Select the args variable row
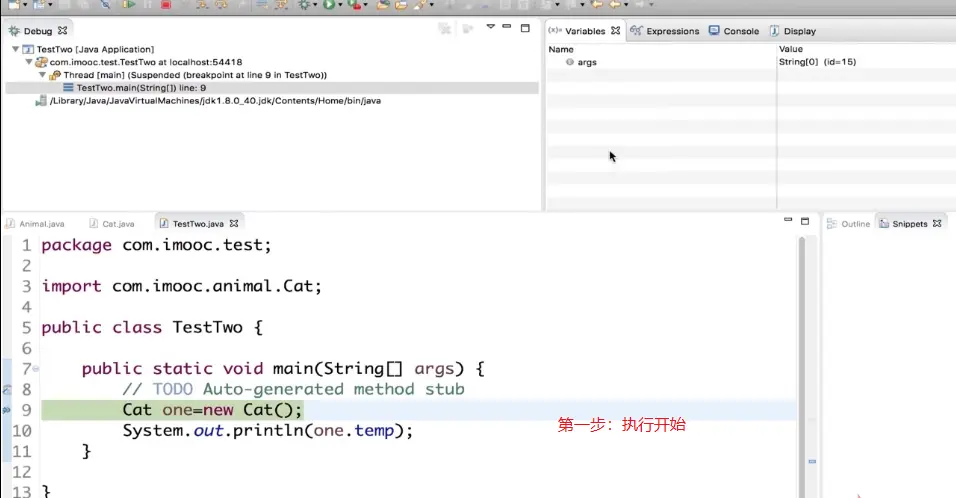The width and height of the screenshot is (956, 498). click(751, 62)
